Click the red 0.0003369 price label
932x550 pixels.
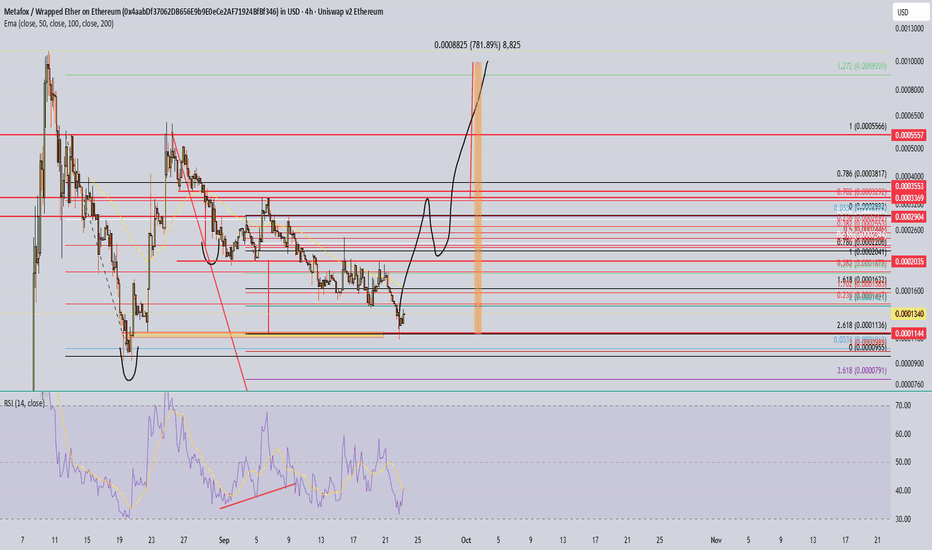tap(909, 198)
